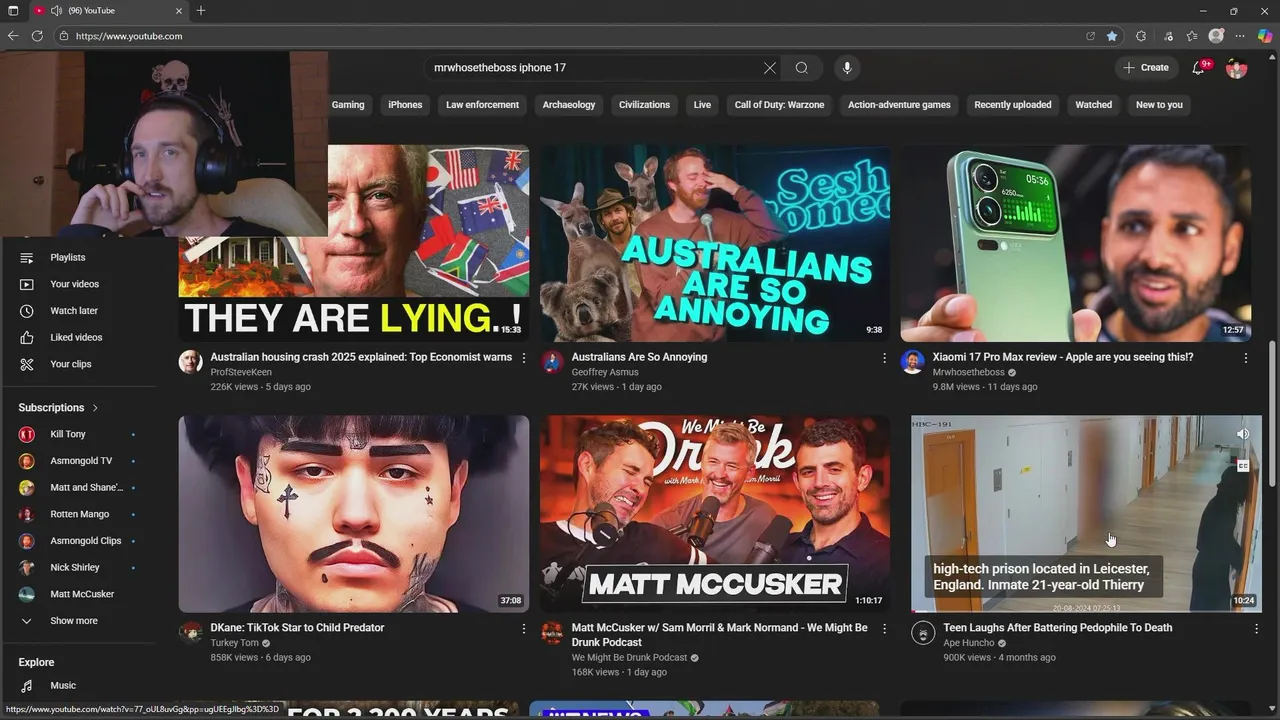This screenshot has height=720, width=1280.
Task: Open more options for Teen Laughs video
Action: 1257,629
